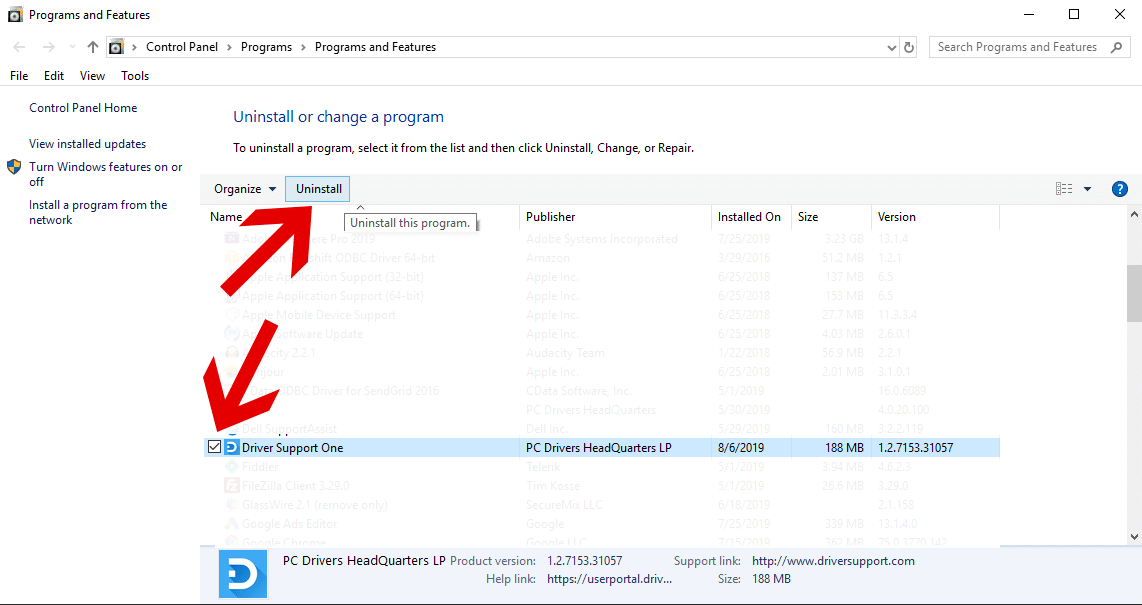Sort by the Installed On column header
This screenshot has height=605, width=1142.
tap(749, 217)
